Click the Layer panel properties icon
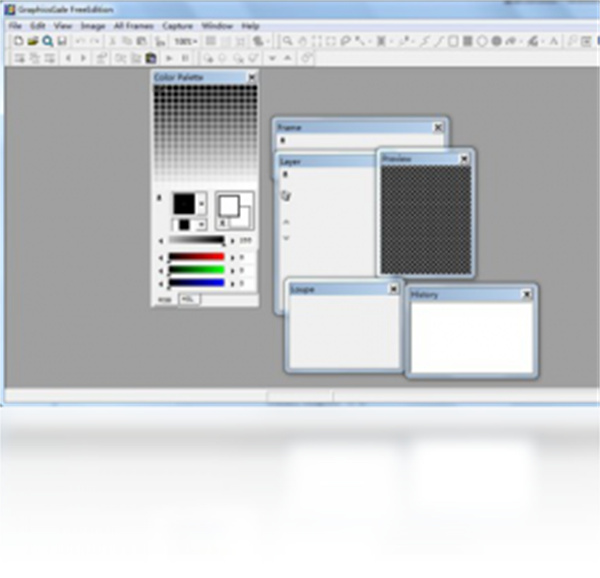 (x=286, y=195)
